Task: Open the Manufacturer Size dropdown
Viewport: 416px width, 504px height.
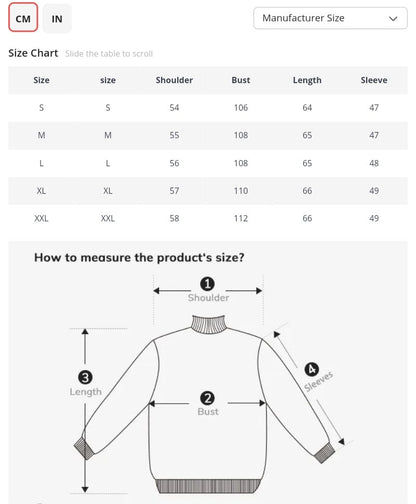Action: pyautogui.click(x=330, y=18)
